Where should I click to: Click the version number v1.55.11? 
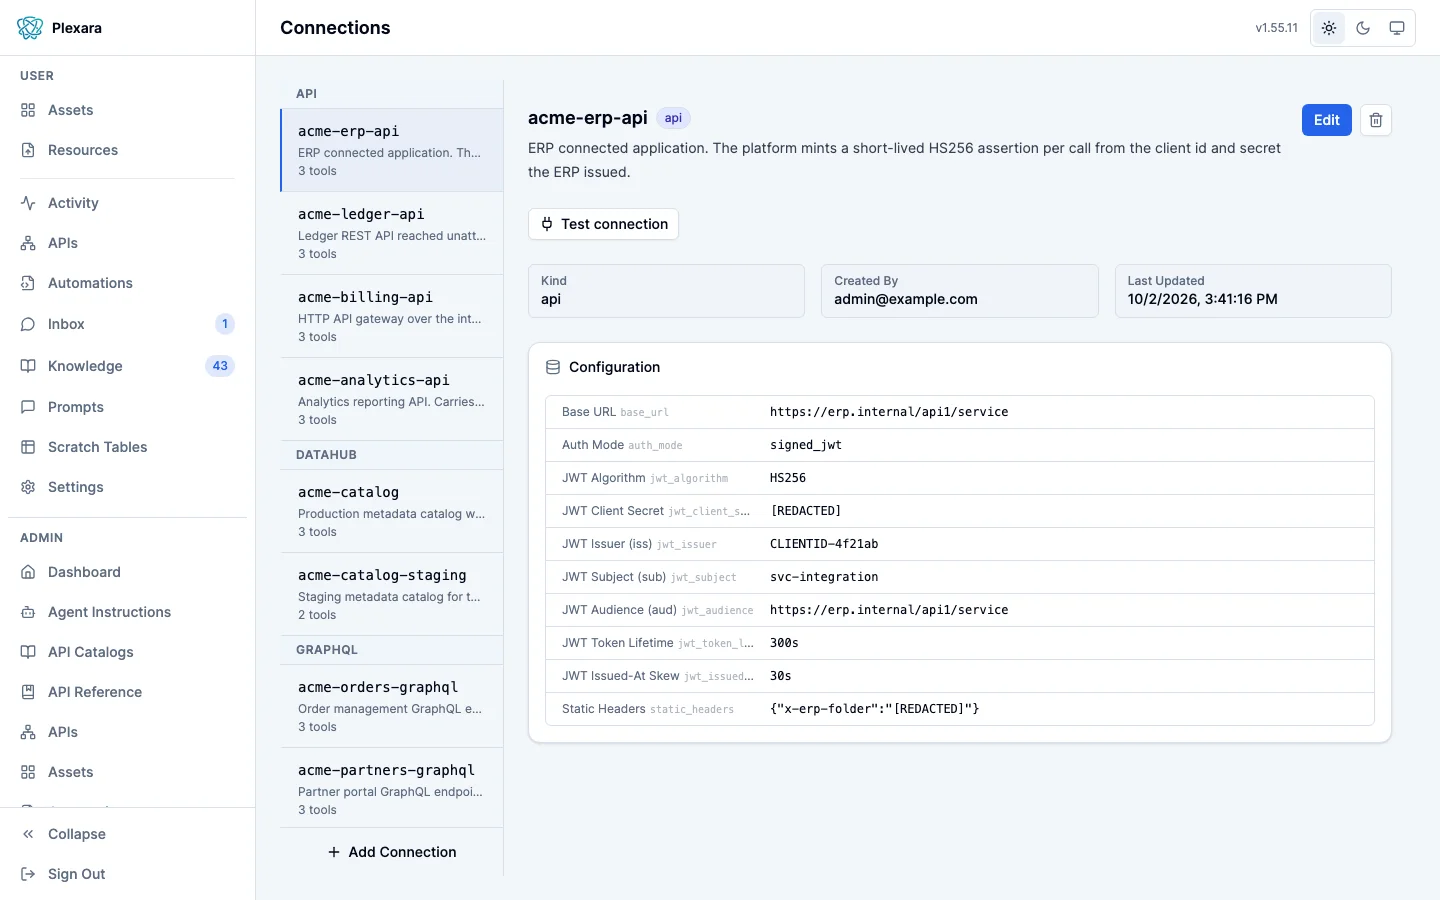tap(1277, 28)
